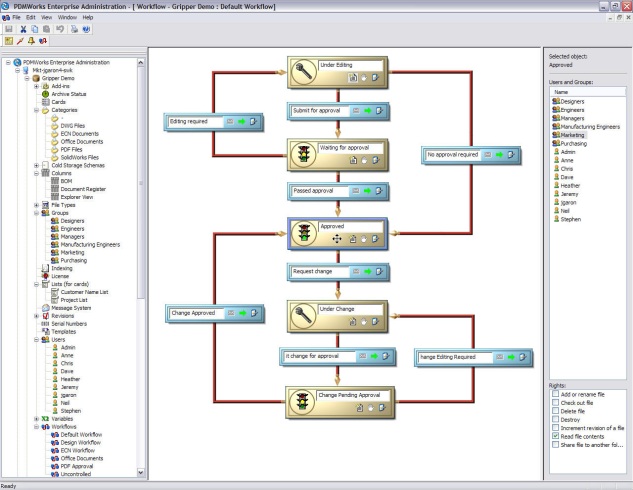Collapse the Groups tree node
The height and width of the screenshot is (490, 633).
pyautogui.click(x=36, y=213)
